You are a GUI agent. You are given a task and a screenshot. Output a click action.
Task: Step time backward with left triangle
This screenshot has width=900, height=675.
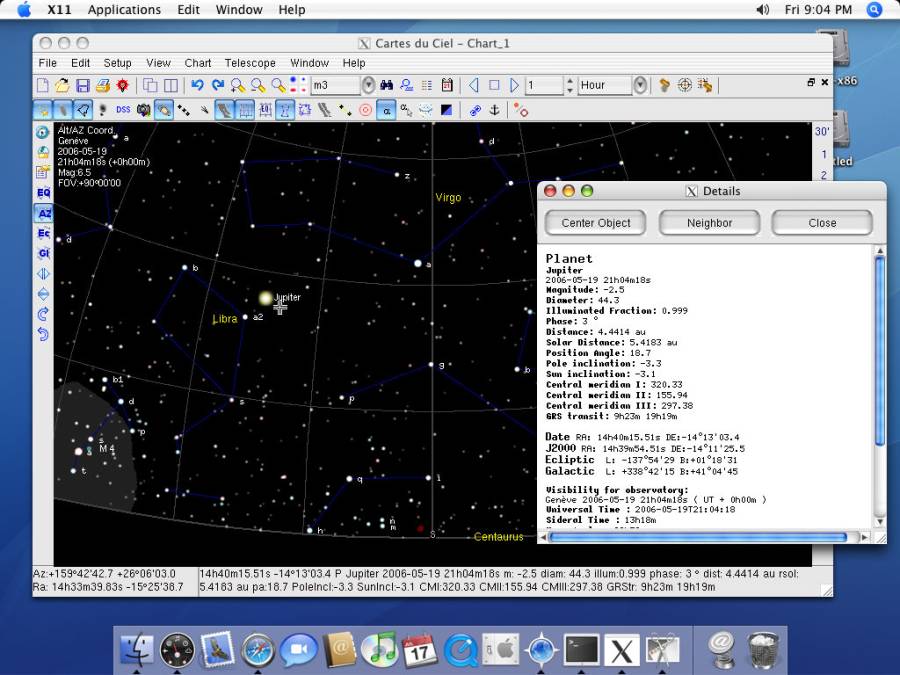[x=474, y=86]
